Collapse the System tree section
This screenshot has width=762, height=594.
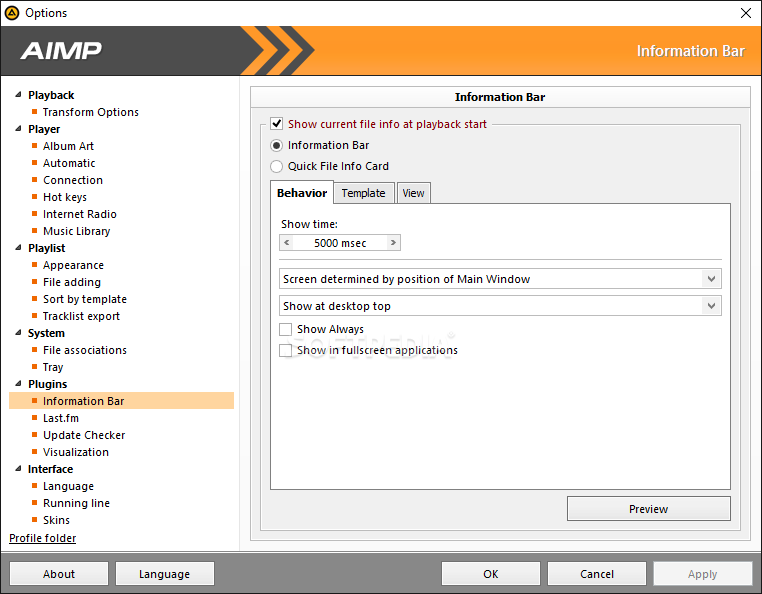[18, 333]
